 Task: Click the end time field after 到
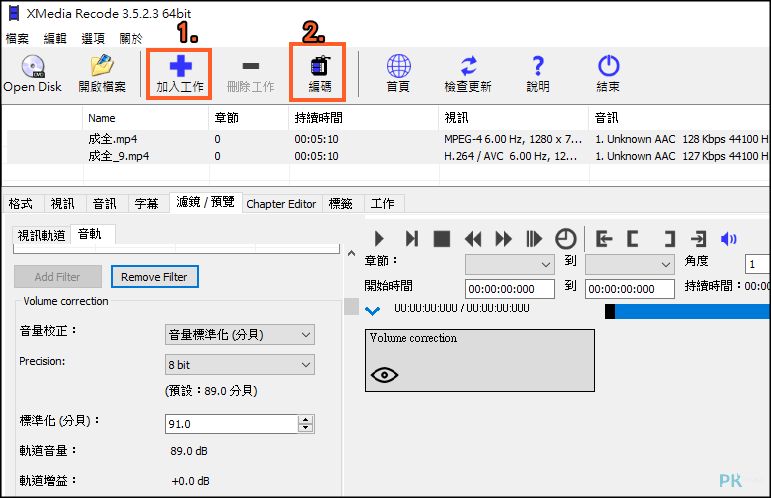coord(630,289)
